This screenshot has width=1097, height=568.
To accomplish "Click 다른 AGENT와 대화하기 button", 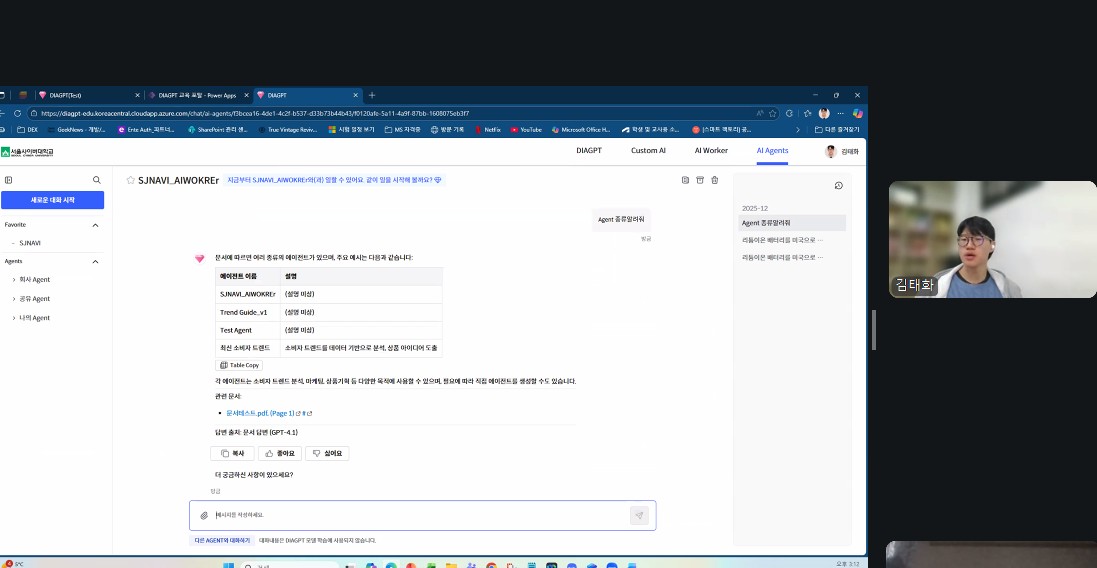I will [222, 541].
